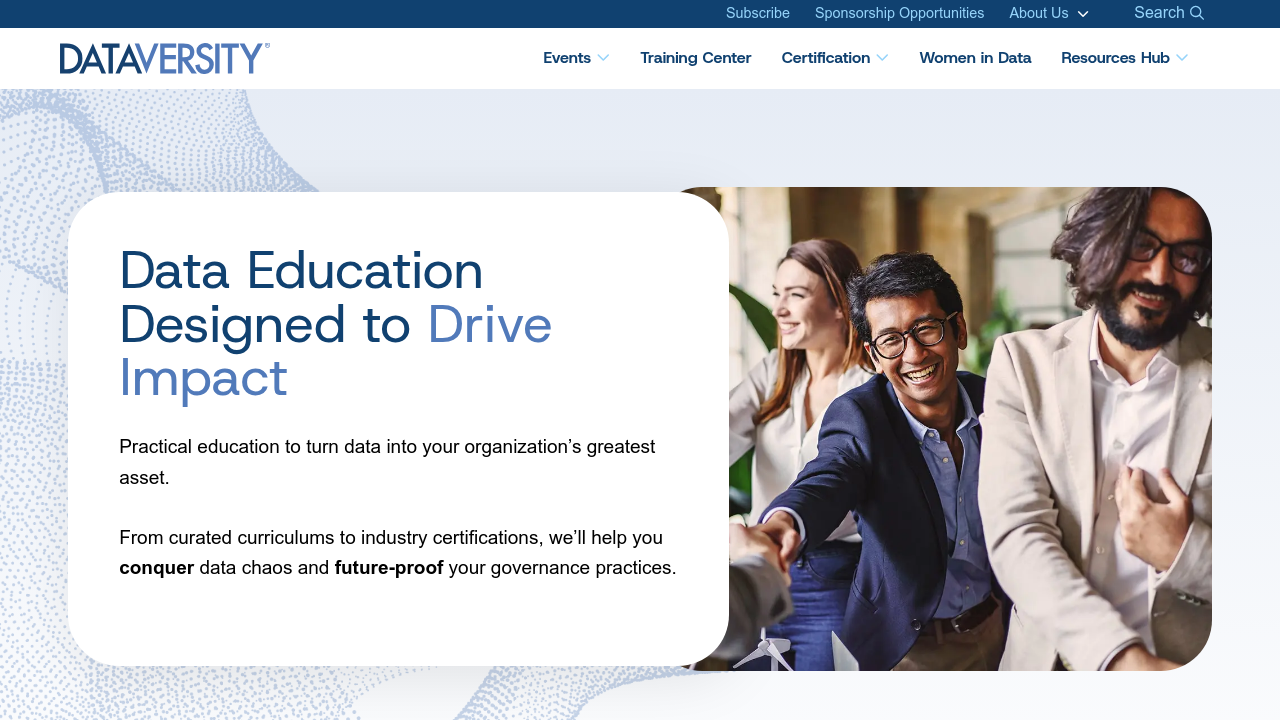
Task: Open Sponsorship Opportunities
Action: pos(899,13)
